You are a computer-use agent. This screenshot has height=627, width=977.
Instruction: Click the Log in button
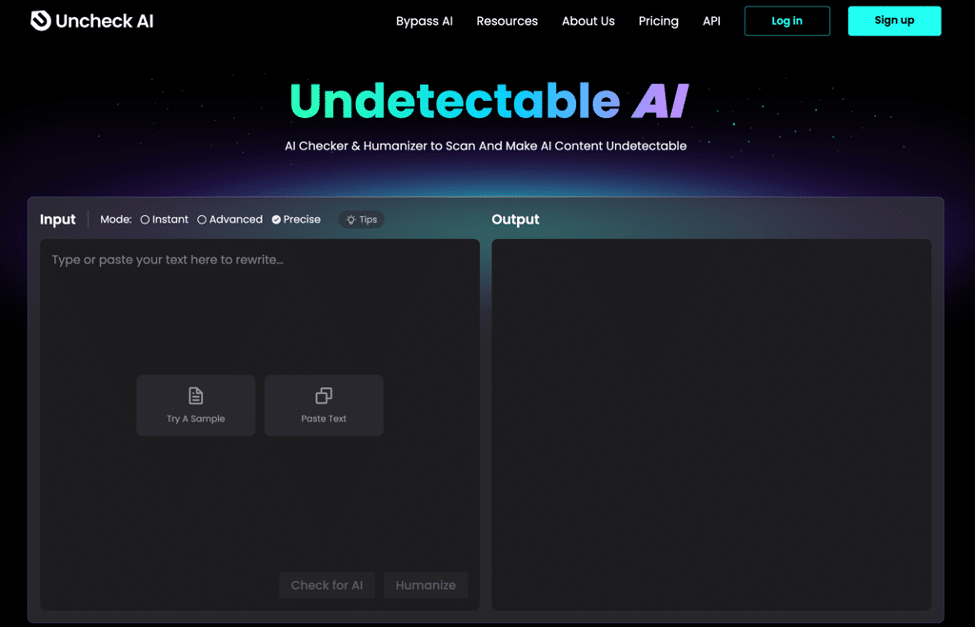point(787,20)
